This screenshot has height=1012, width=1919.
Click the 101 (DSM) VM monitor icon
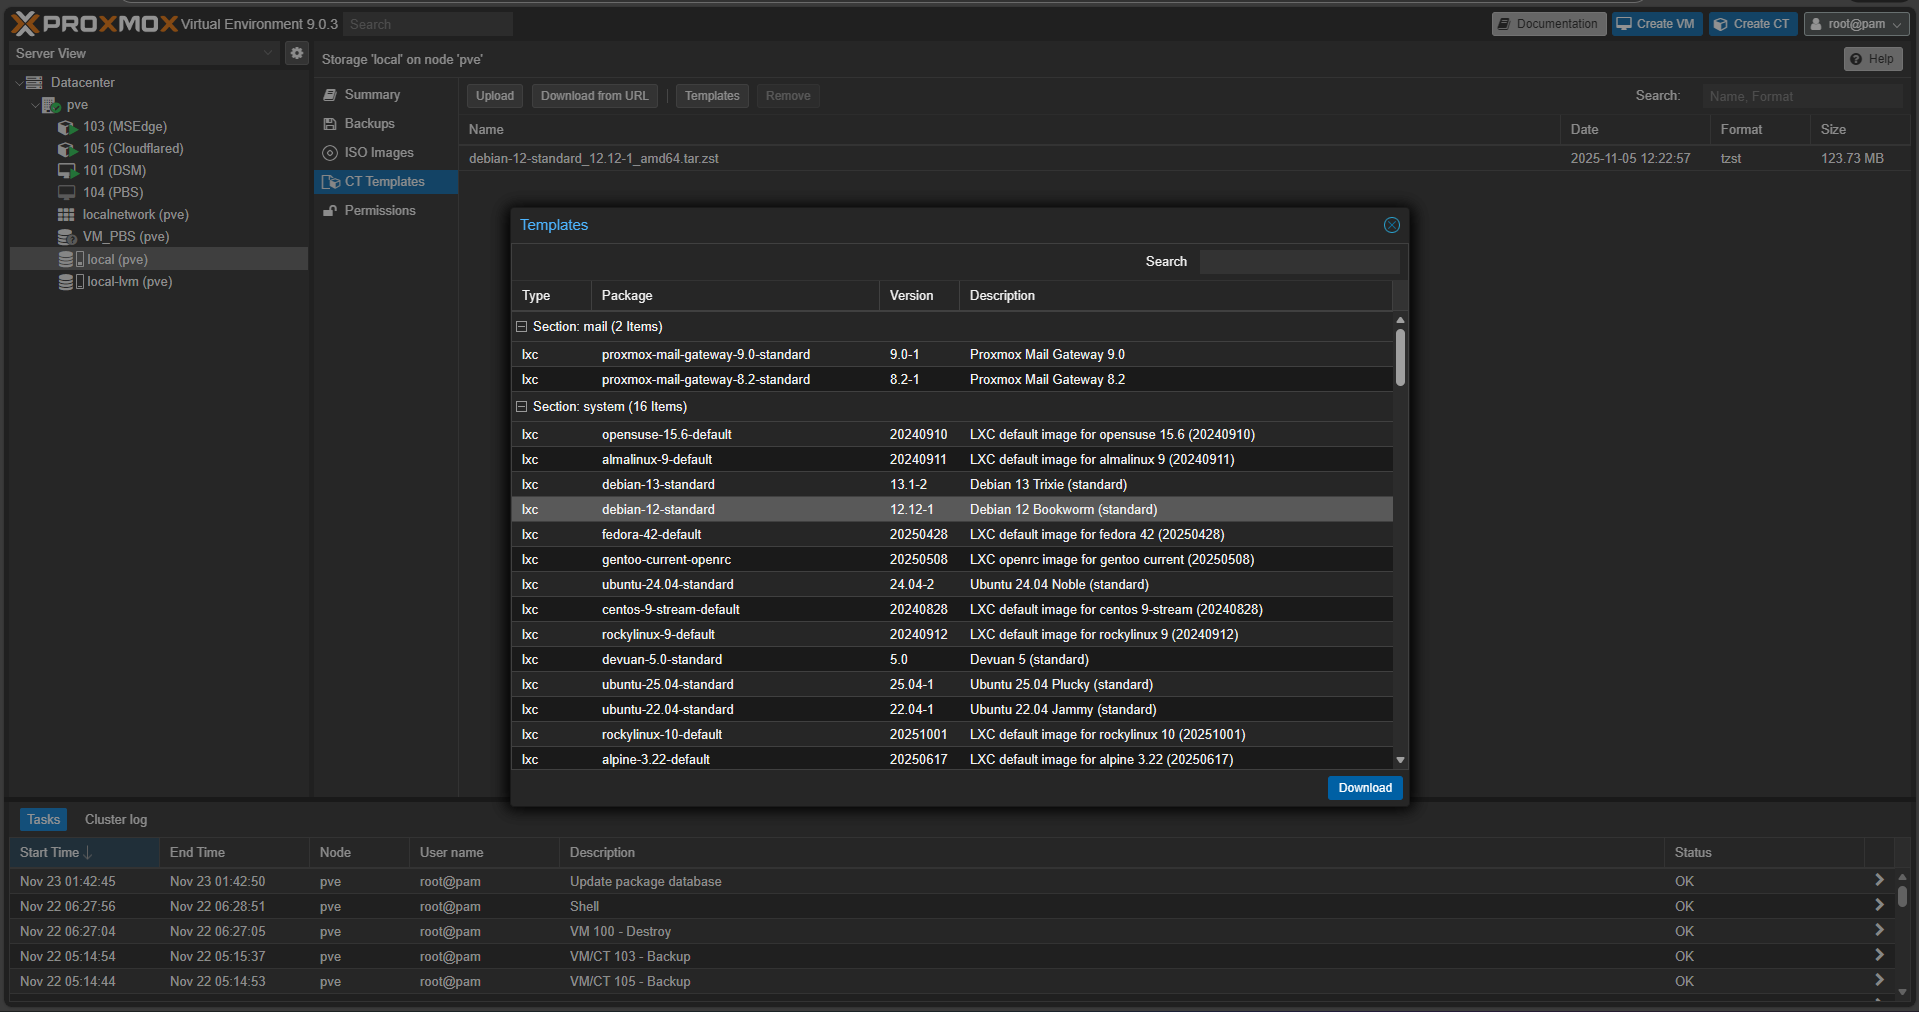pos(67,171)
